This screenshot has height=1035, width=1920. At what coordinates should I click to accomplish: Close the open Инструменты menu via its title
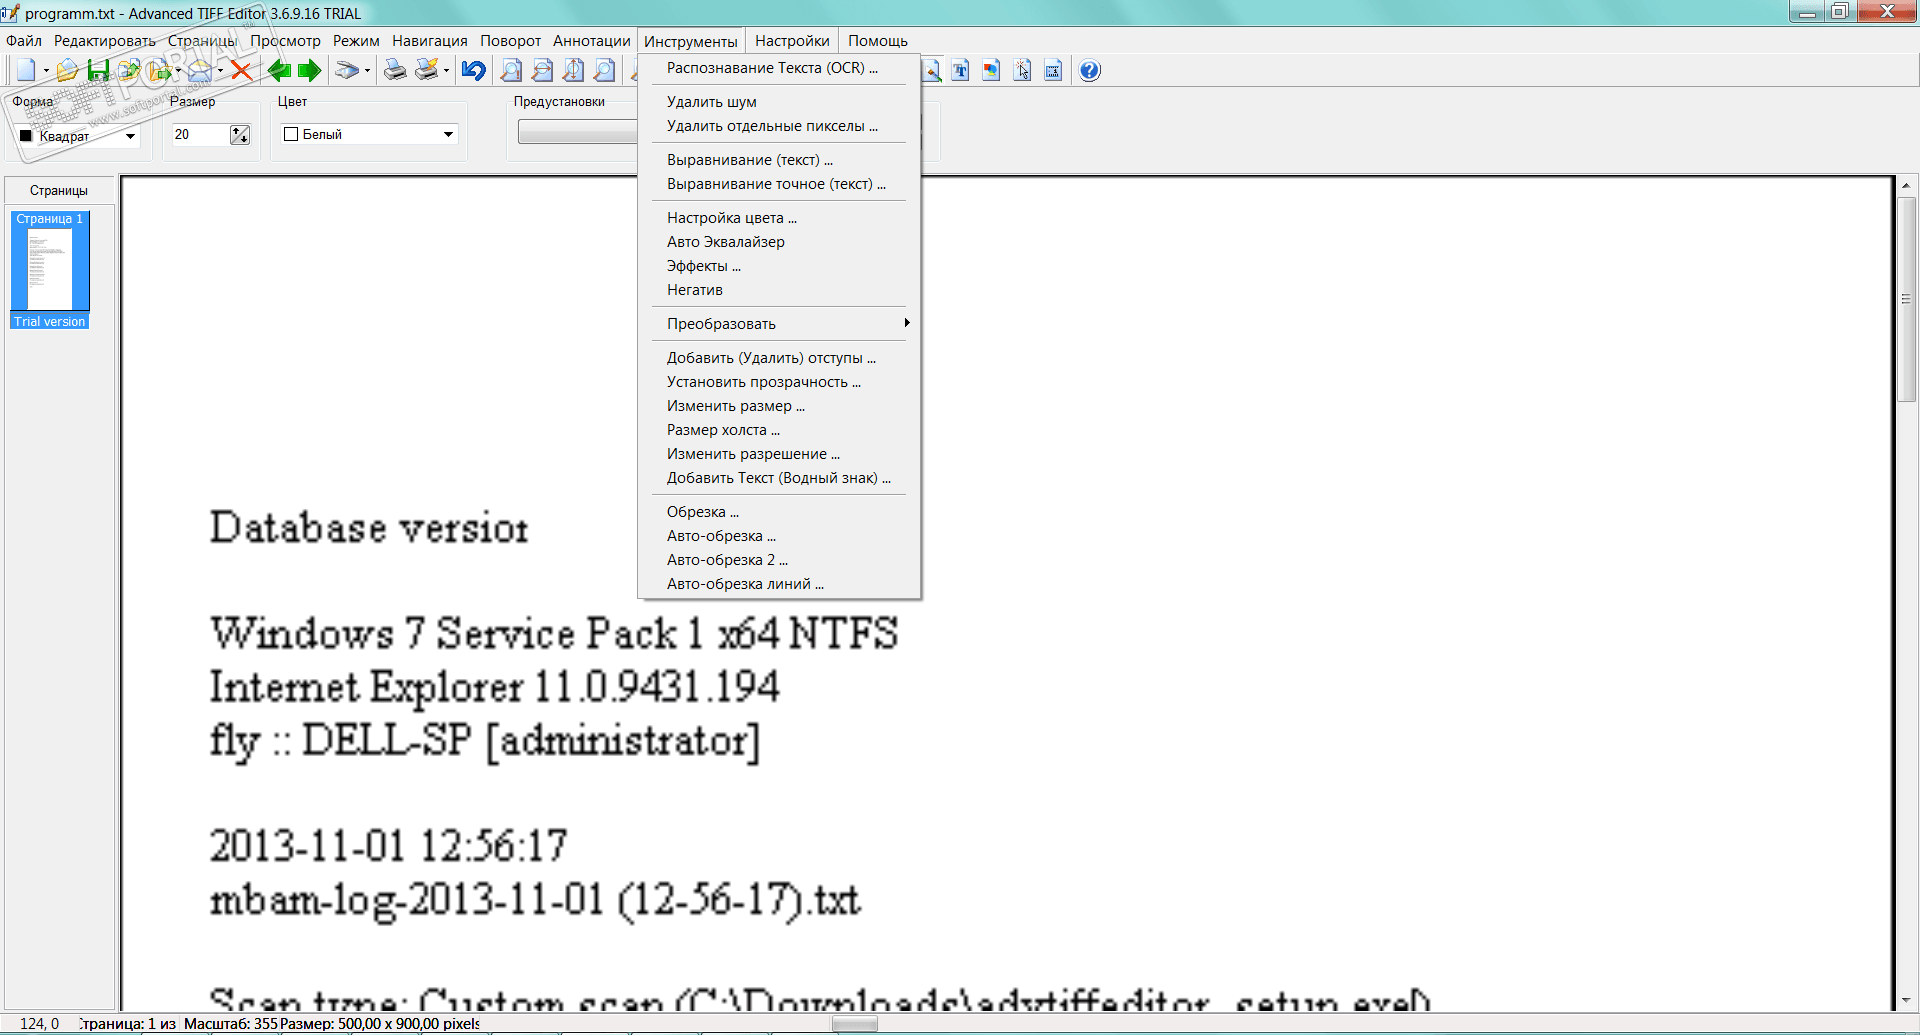691,41
